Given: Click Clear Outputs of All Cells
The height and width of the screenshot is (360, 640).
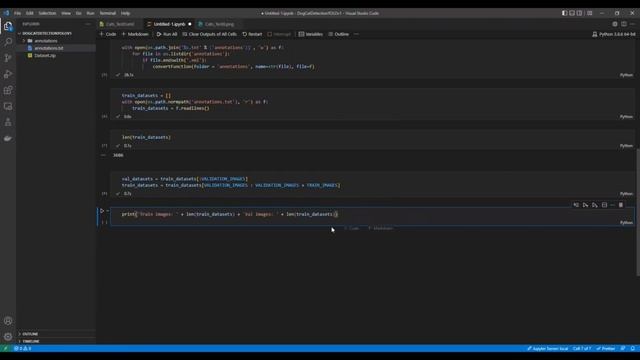Looking at the screenshot, I should pos(209,34).
